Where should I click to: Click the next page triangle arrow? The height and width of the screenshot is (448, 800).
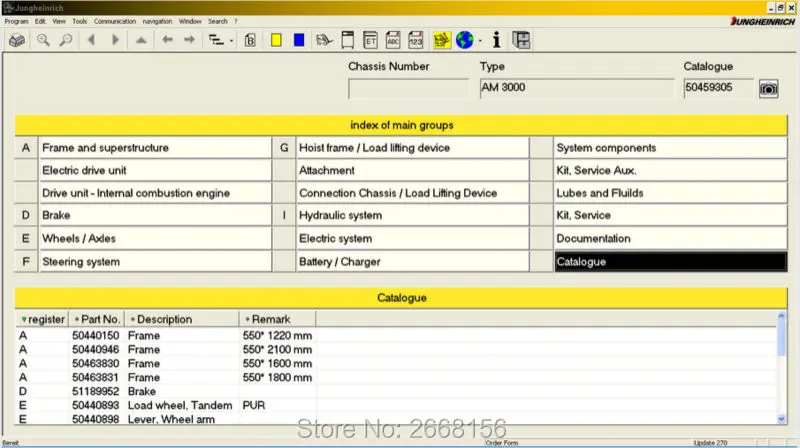(115, 40)
